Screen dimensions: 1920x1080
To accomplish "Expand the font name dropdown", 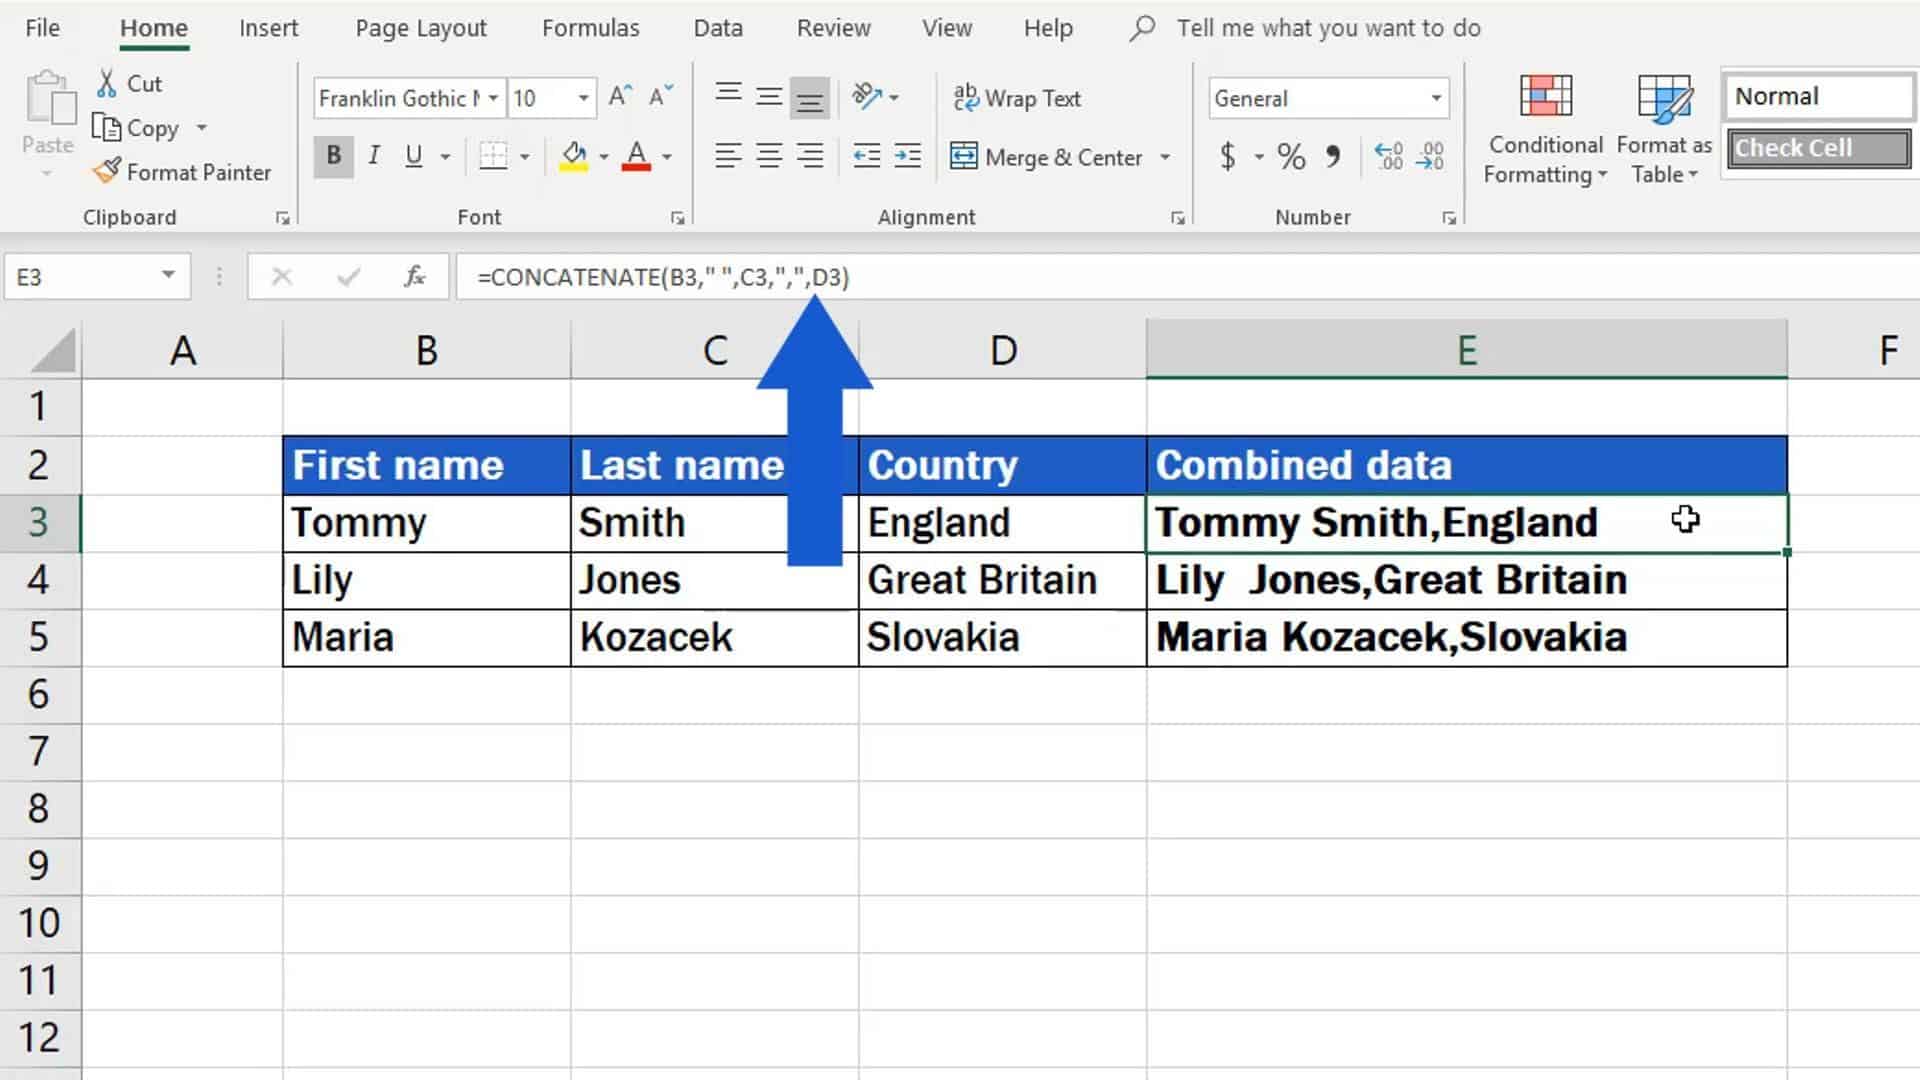I will [493, 99].
